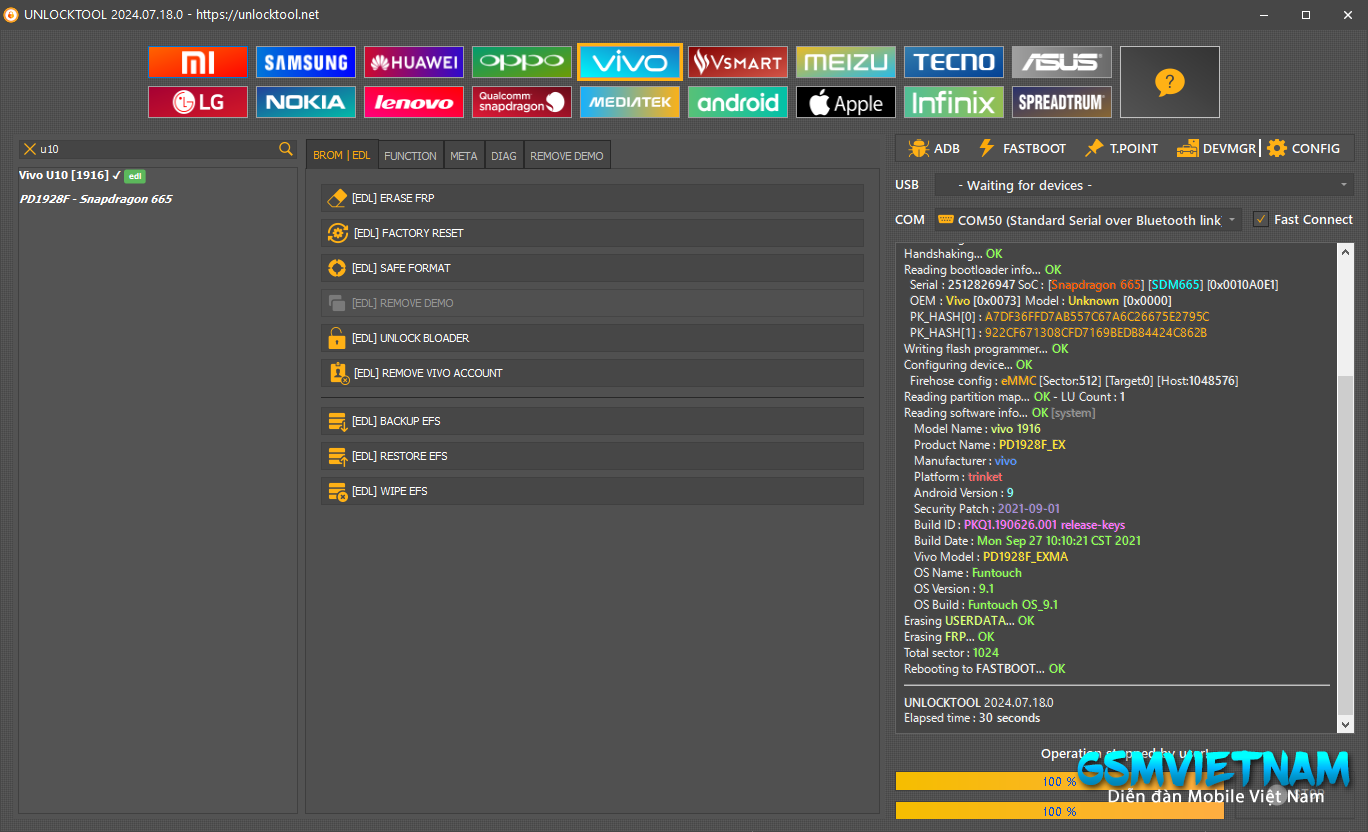The height and width of the screenshot is (832, 1368).
Task: Select the Apple logo
Action: pyautogui.click(x=846, y=102)
